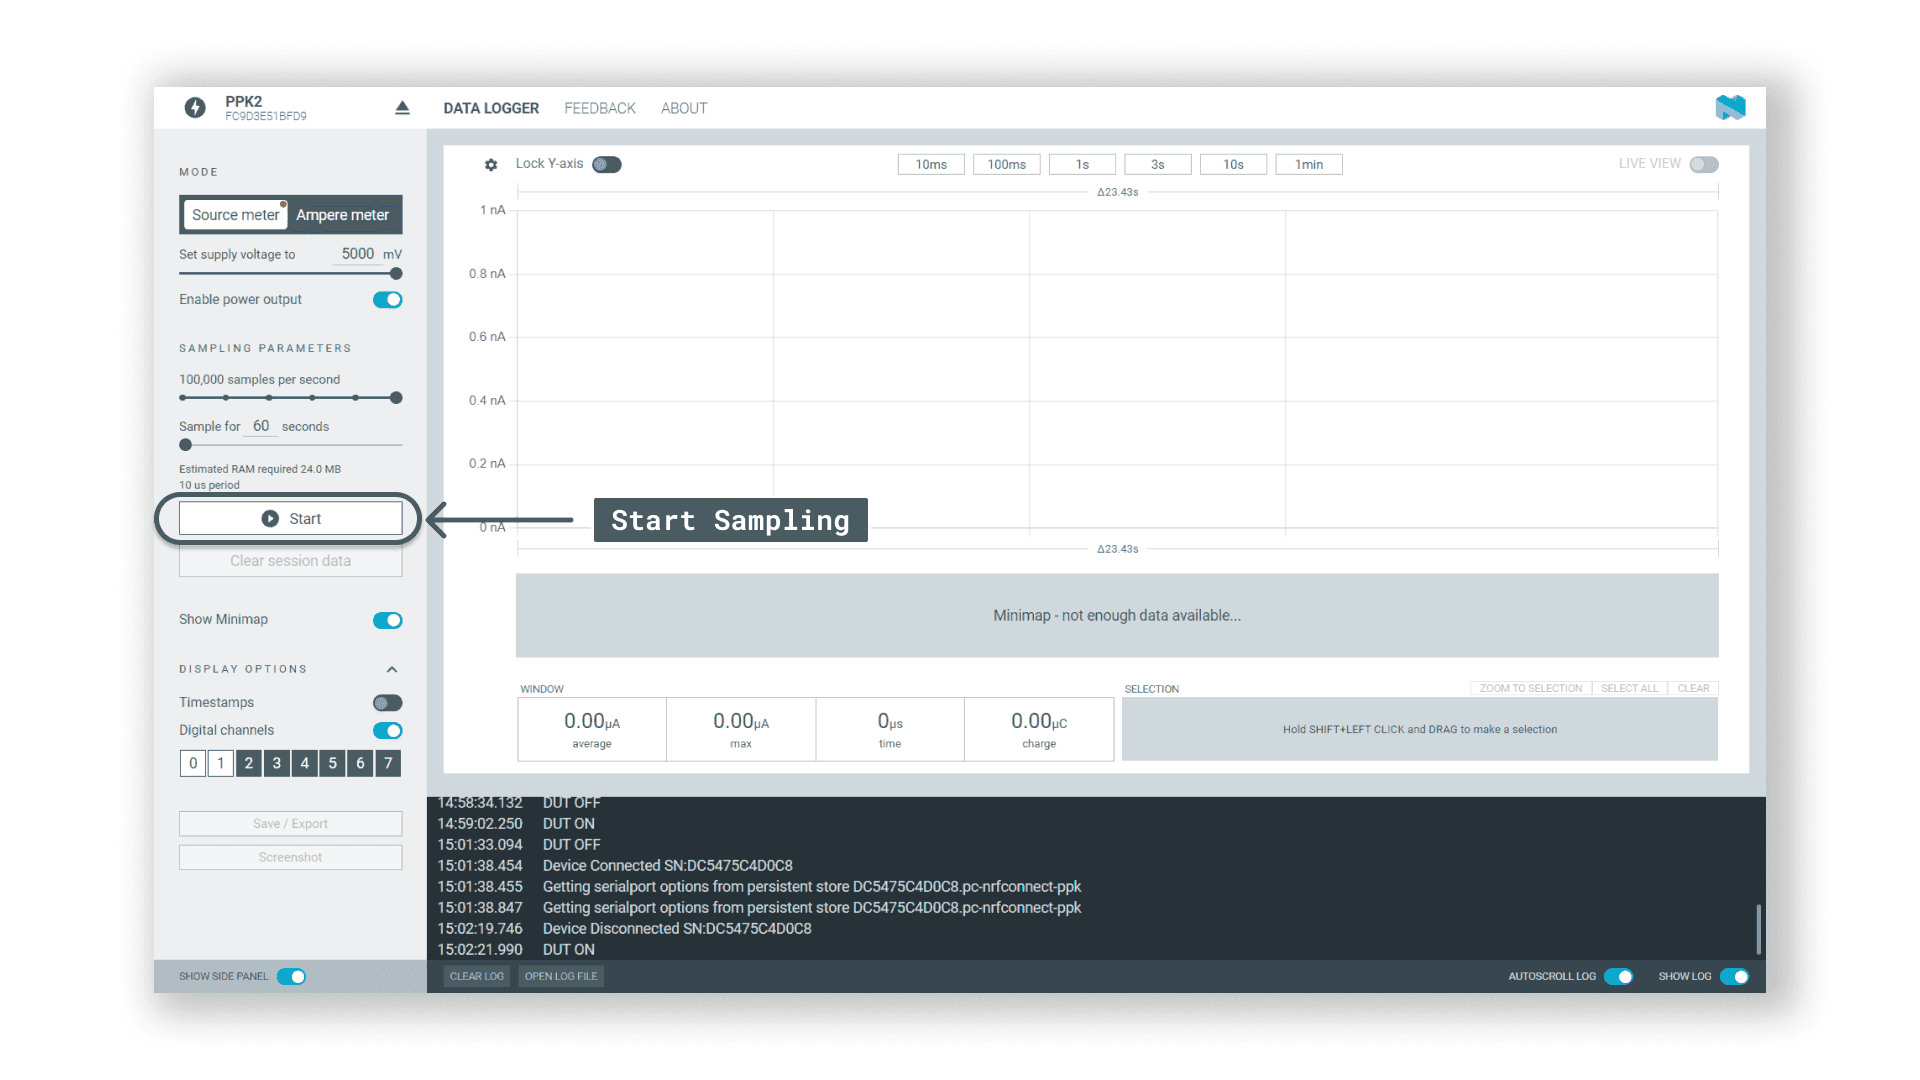Open the Feedback tab
This screenshot has width=1920, height=1080.
click(x=599, y=108)
